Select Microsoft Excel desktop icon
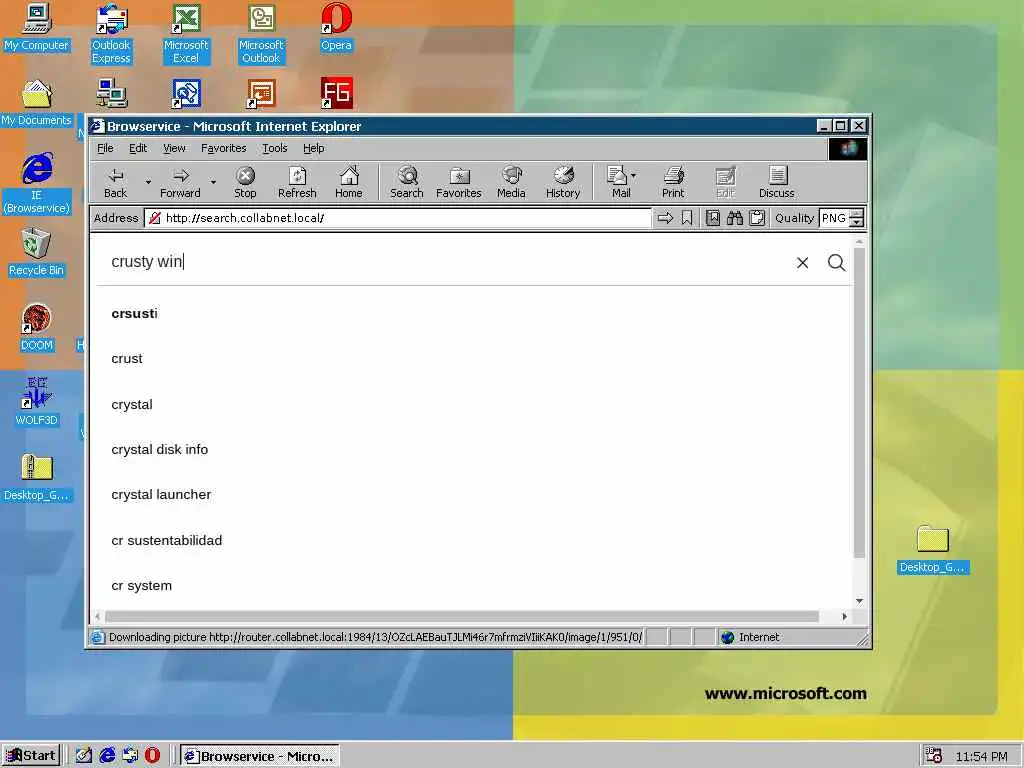This screenshot has width=1024, height=768. [x=186, y=34]
